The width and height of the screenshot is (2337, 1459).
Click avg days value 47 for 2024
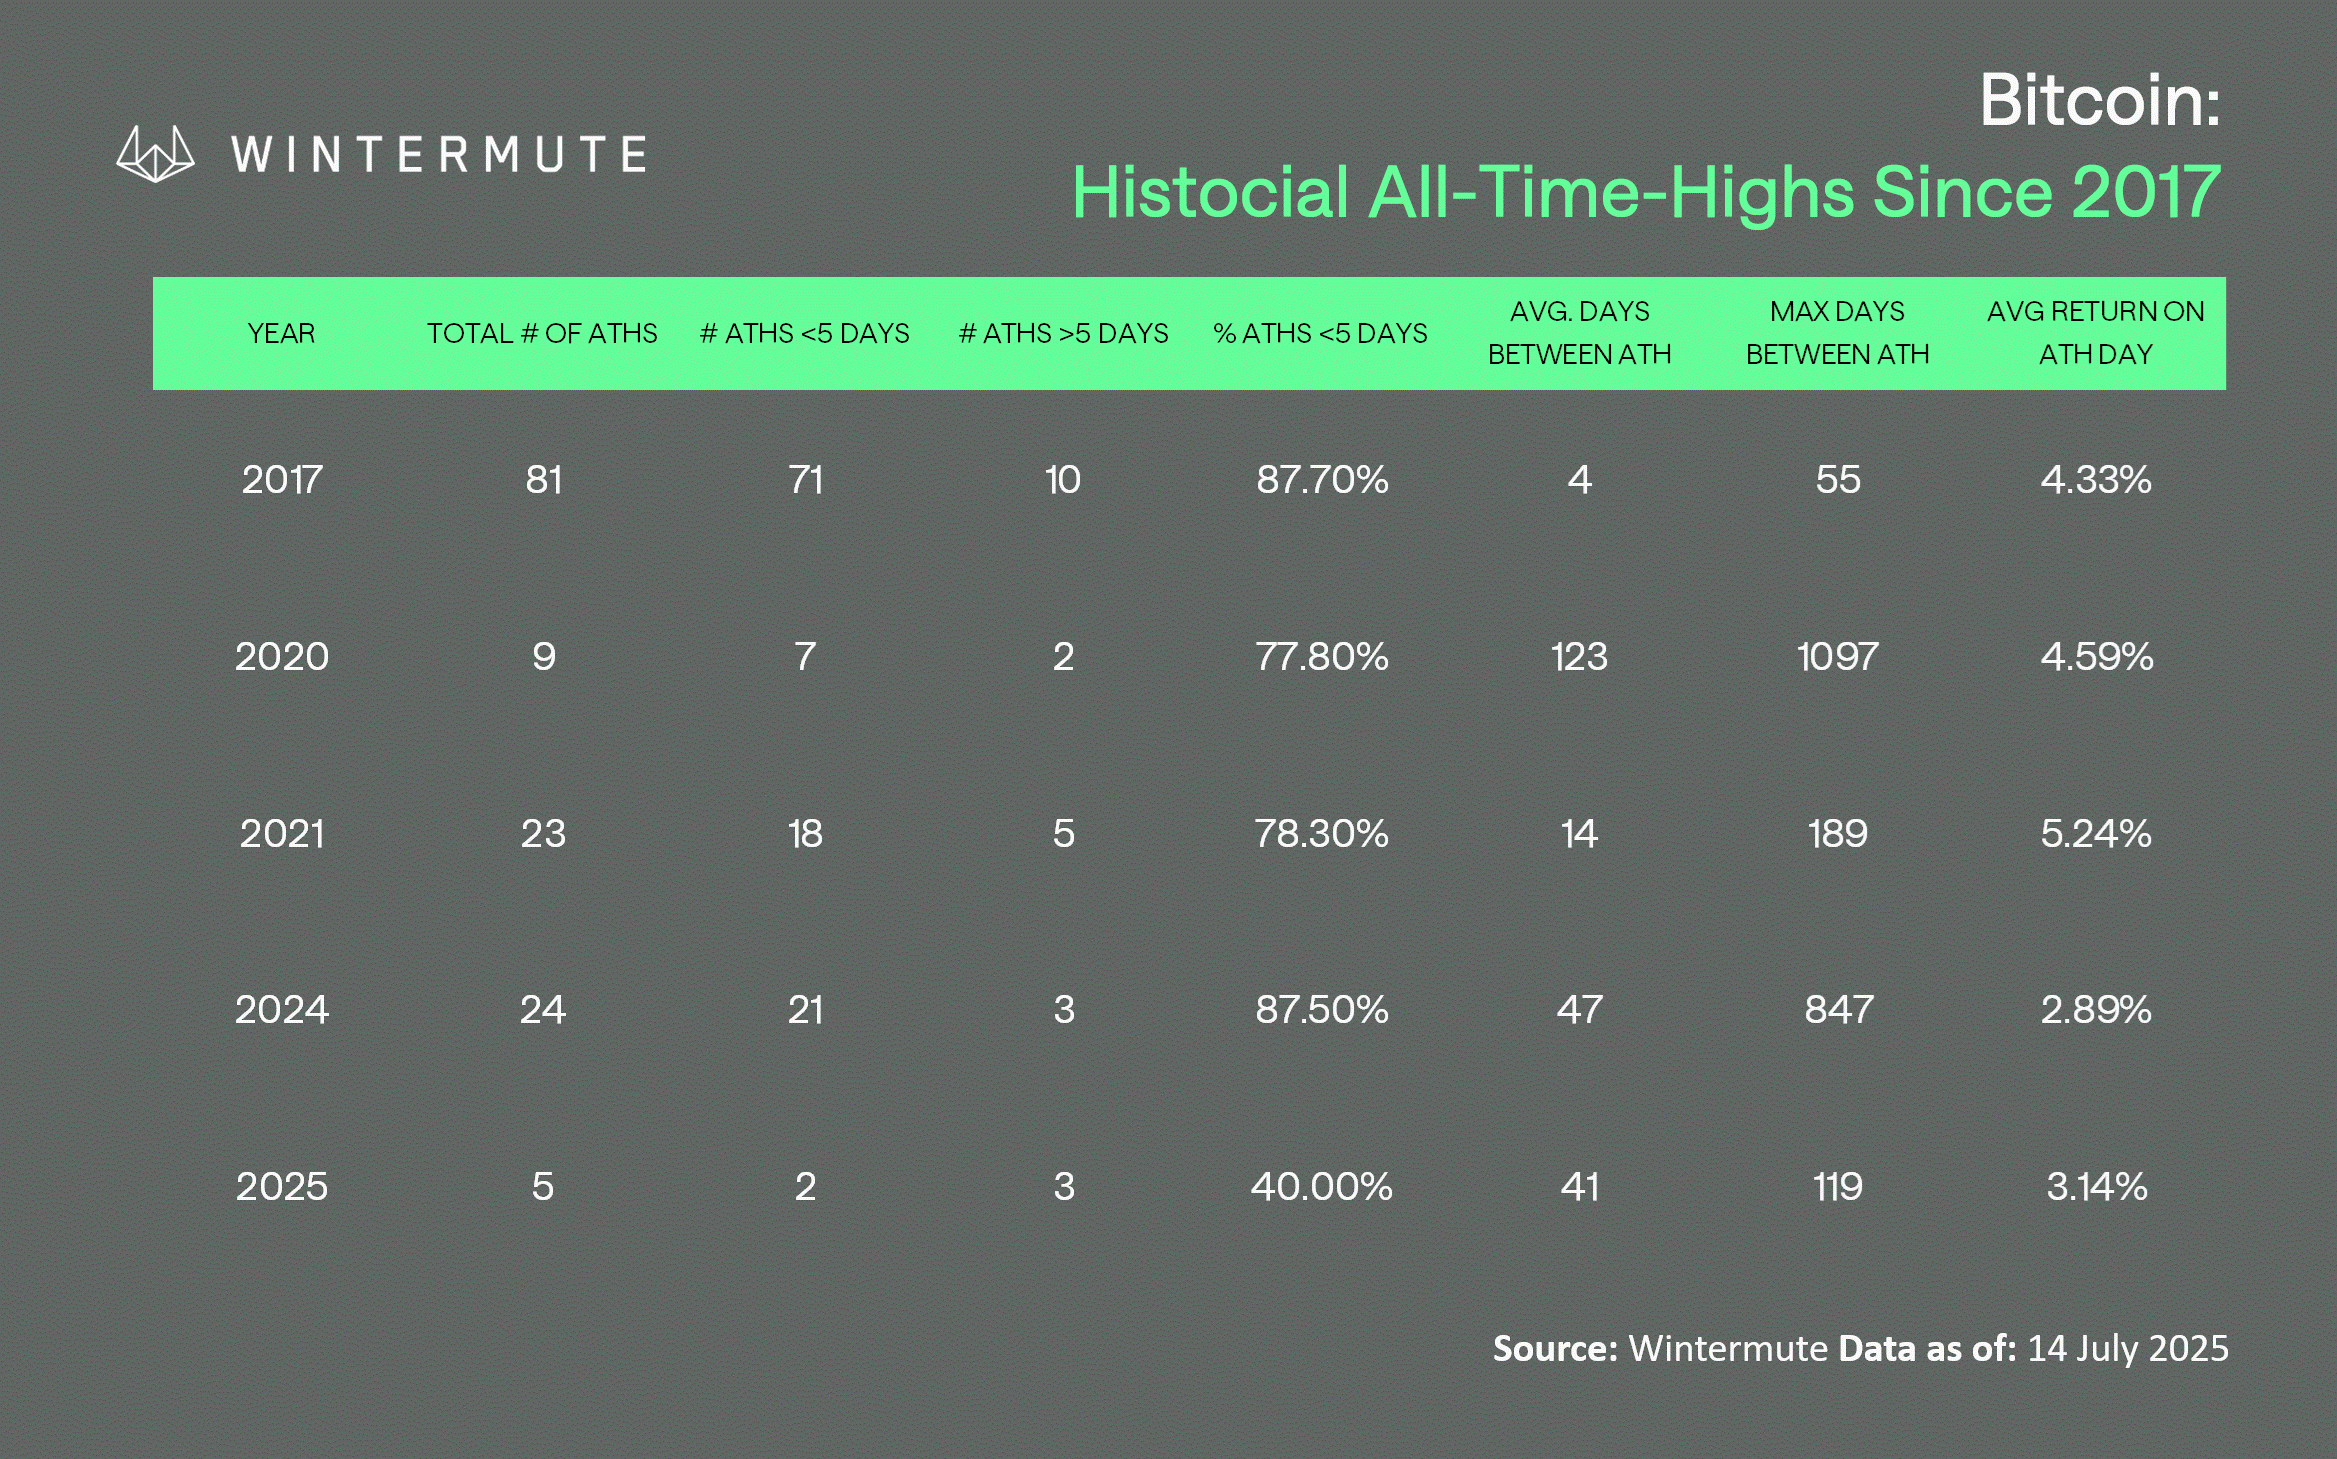(1580, 1010)
